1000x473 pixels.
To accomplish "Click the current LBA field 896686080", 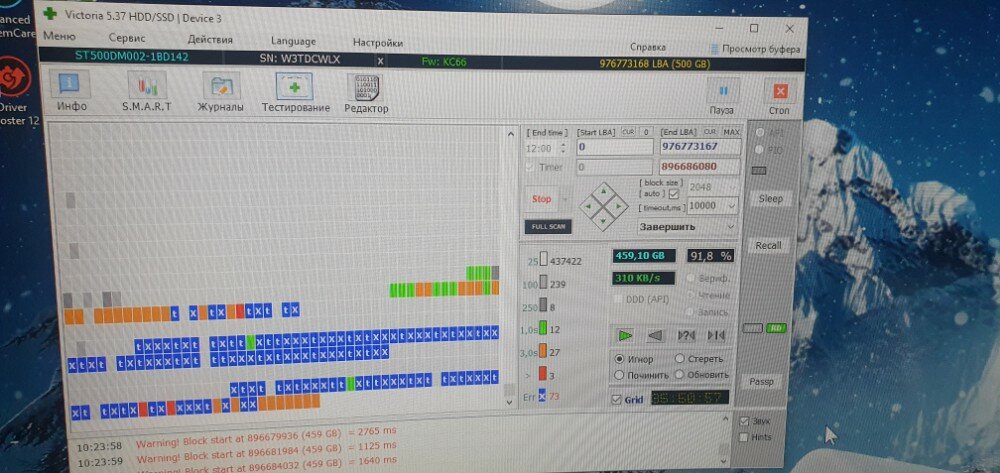I will pyautogui.click(x=700, y=167).
